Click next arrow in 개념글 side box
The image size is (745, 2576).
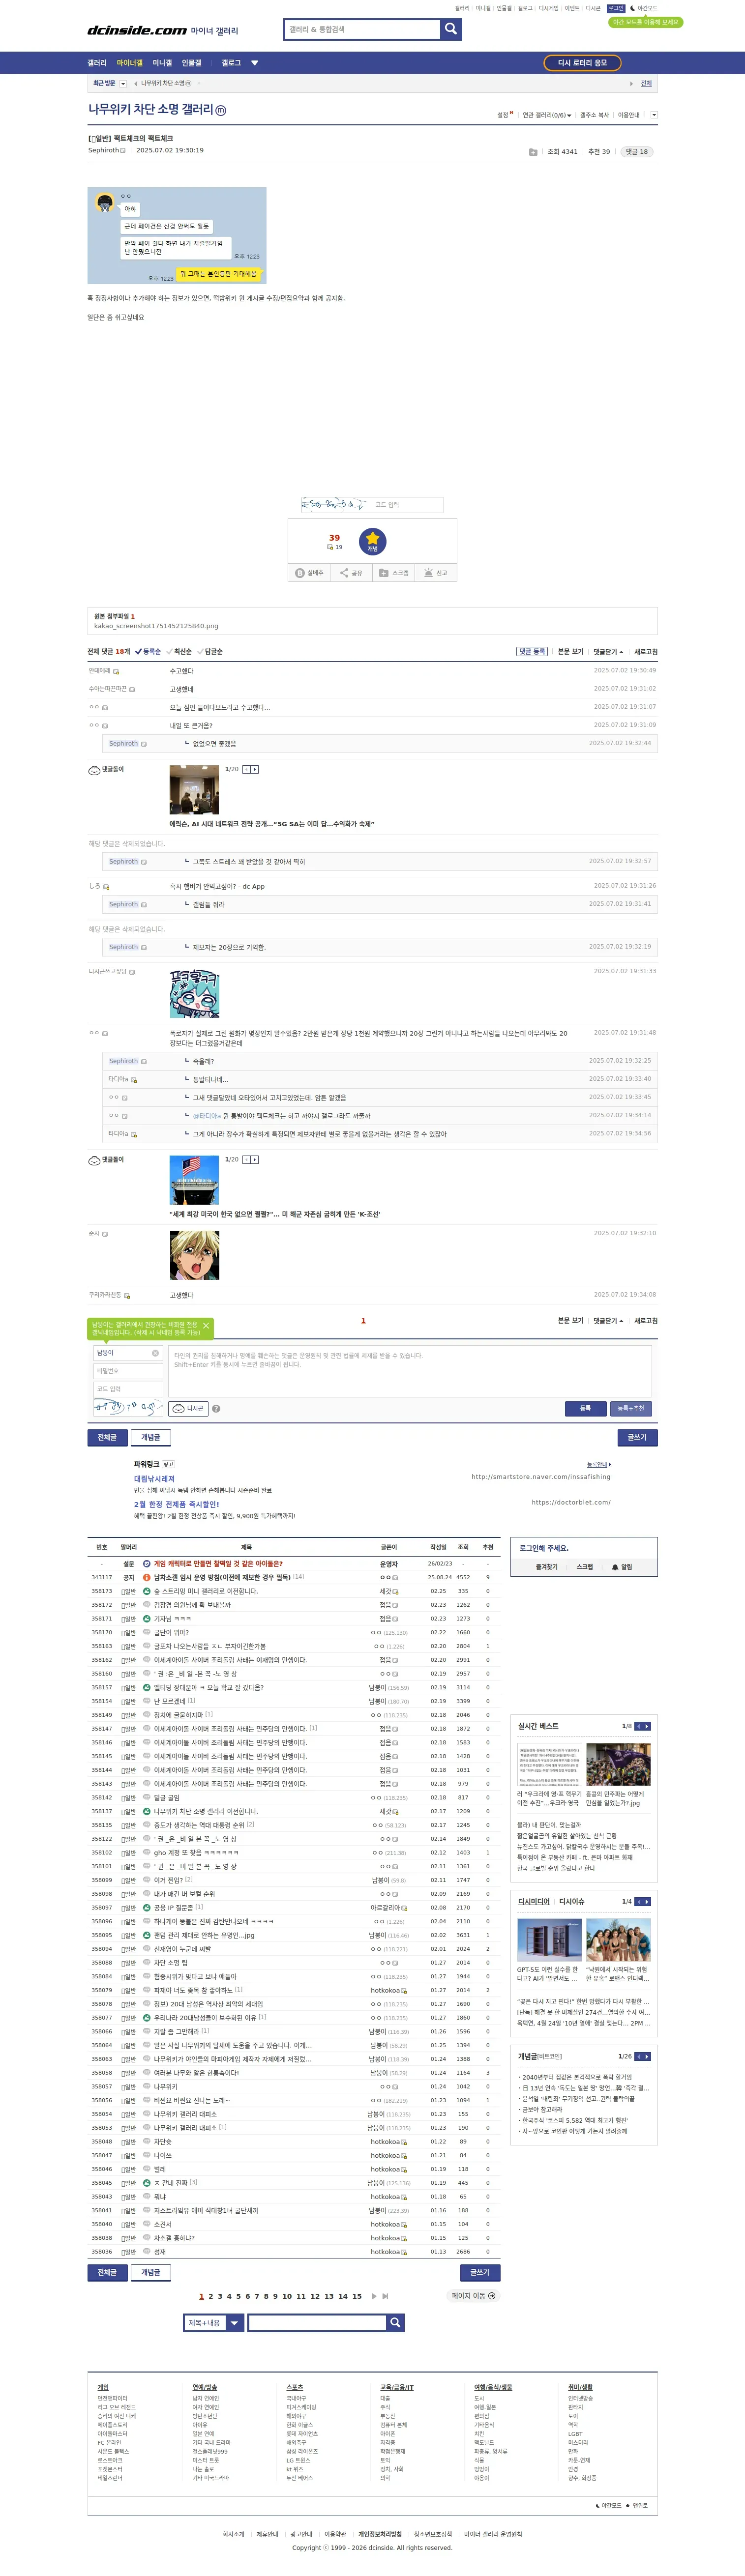click(x=647, y=2056)
